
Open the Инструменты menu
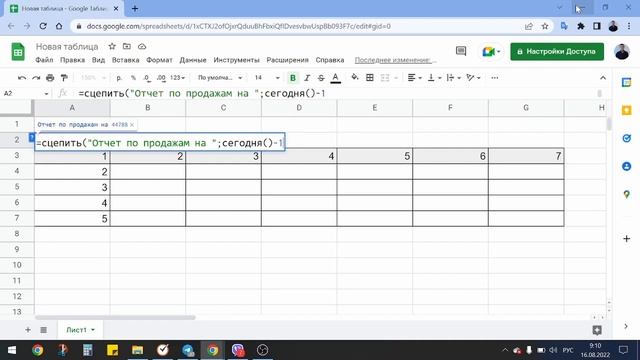click(x=236, y=60)
